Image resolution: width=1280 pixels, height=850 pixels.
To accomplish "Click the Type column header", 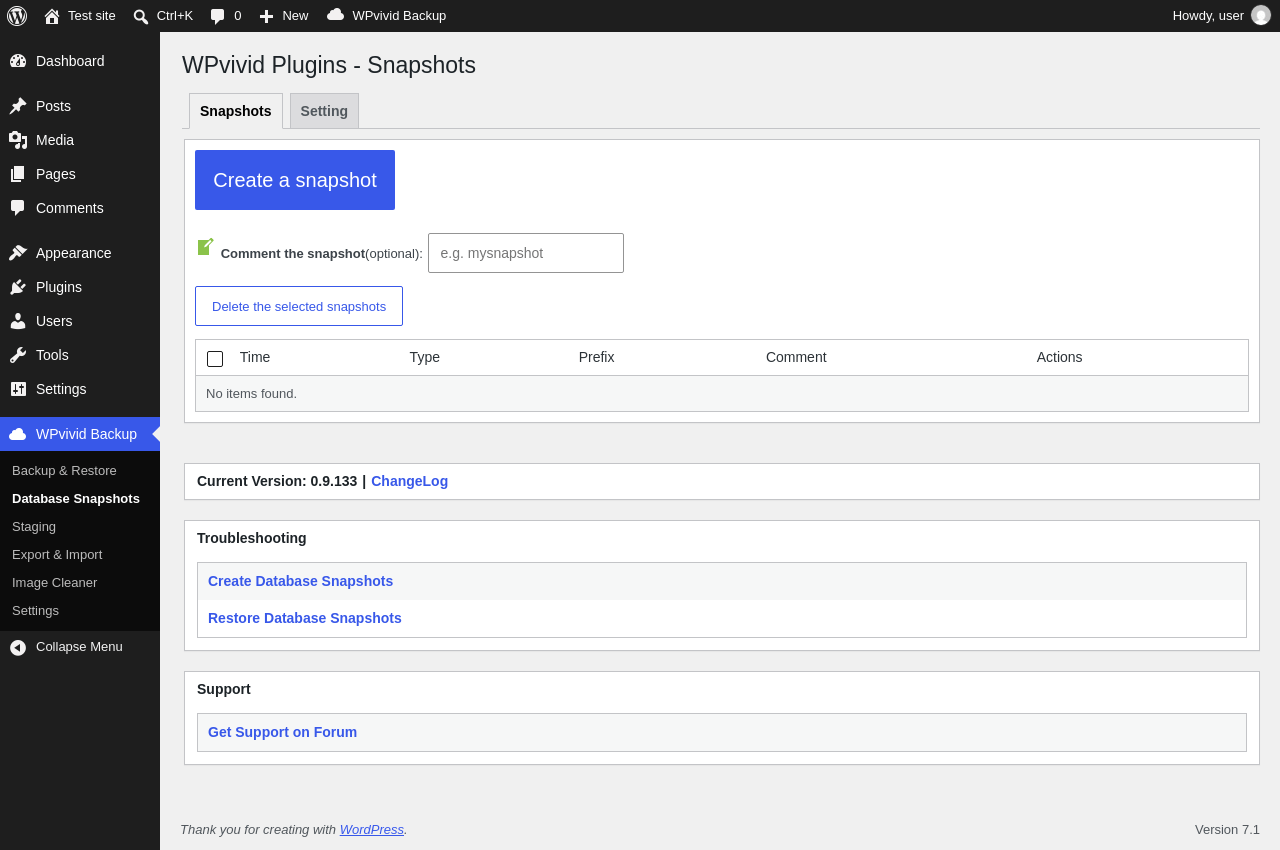I will click(425, 357).
